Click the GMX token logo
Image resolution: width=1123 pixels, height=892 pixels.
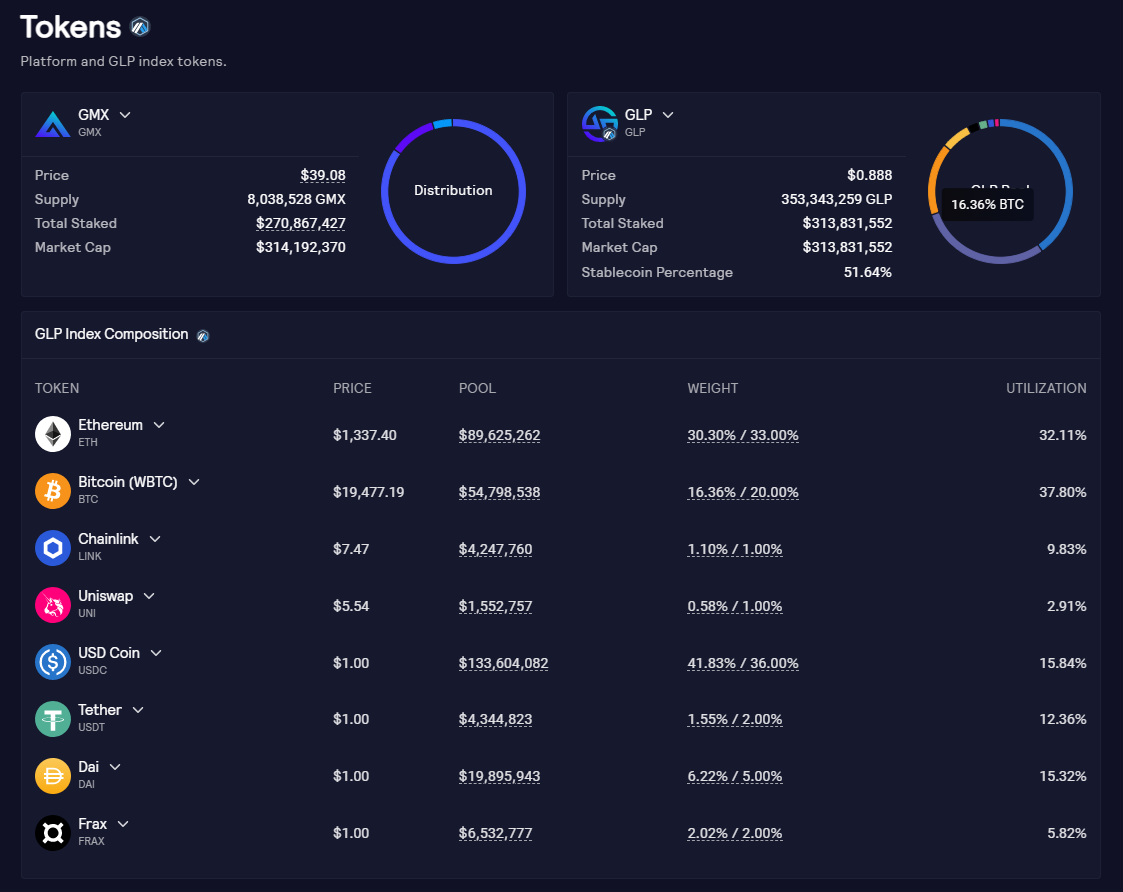coord(52,124)
